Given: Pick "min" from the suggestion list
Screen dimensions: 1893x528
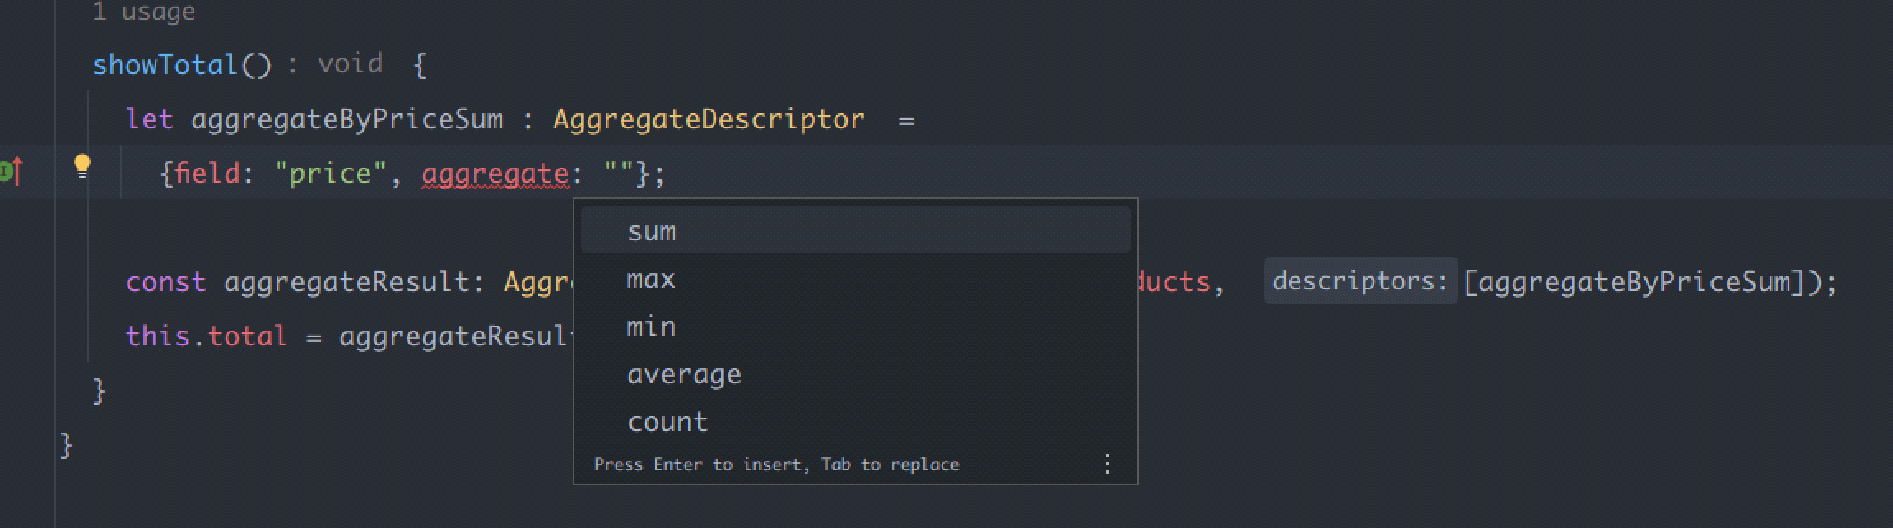Looking at the screenshot, I should [x=651, y=327].
